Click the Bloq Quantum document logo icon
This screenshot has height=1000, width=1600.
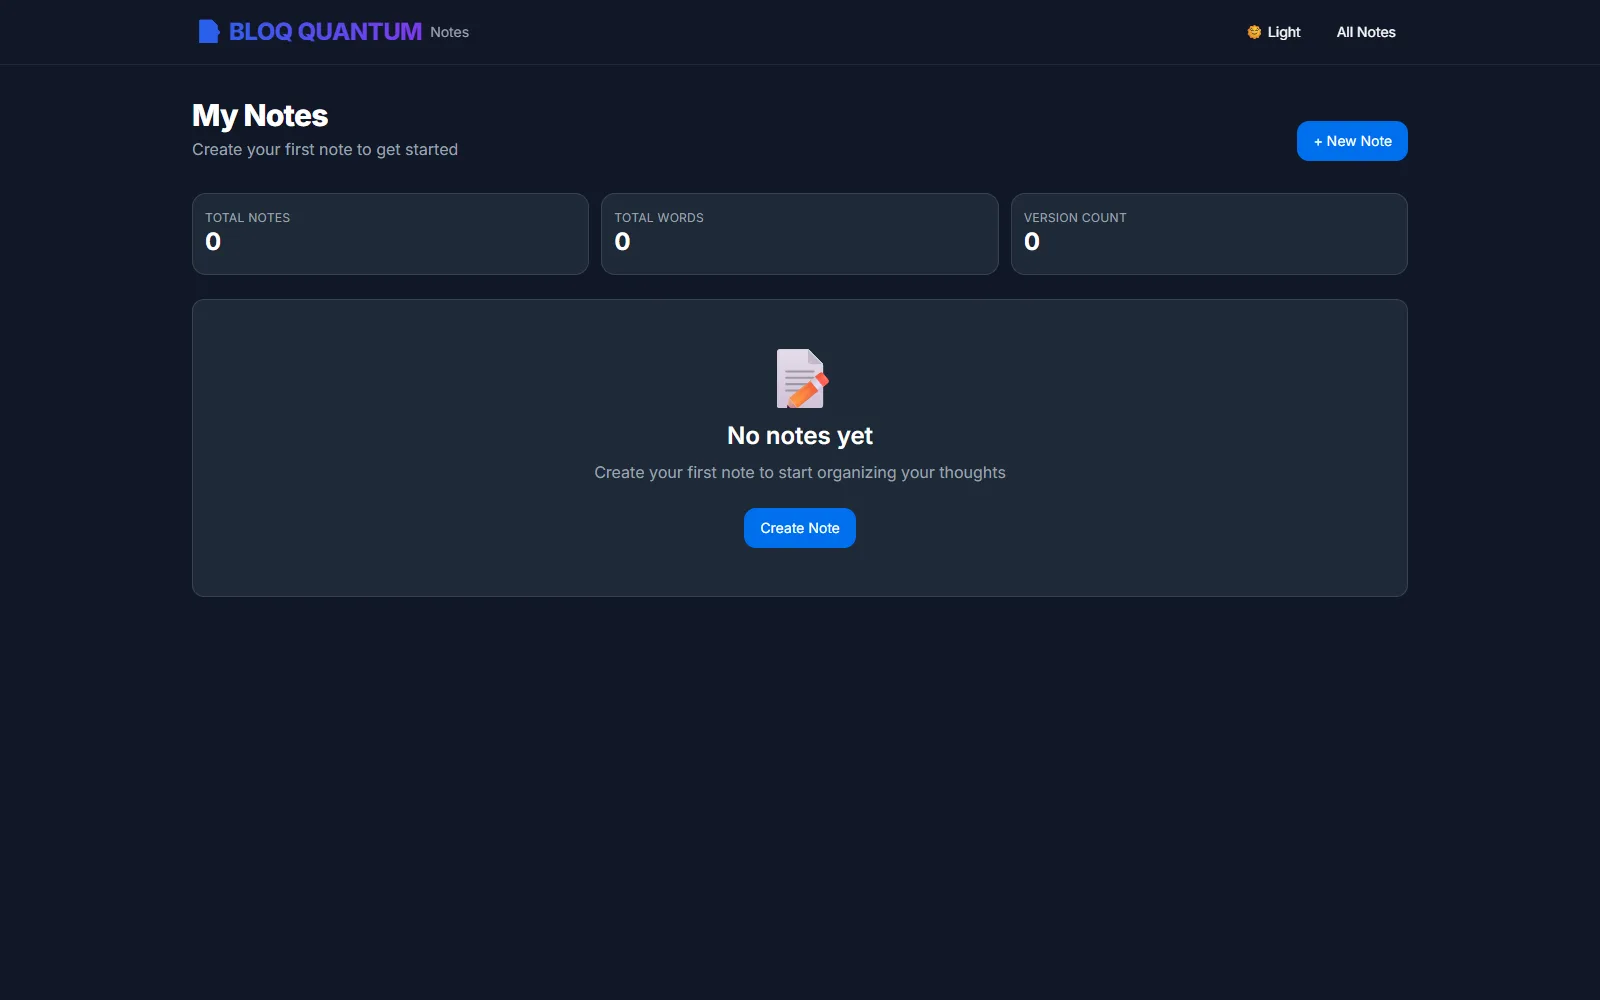pyautogui.click(x=208, y=32)
